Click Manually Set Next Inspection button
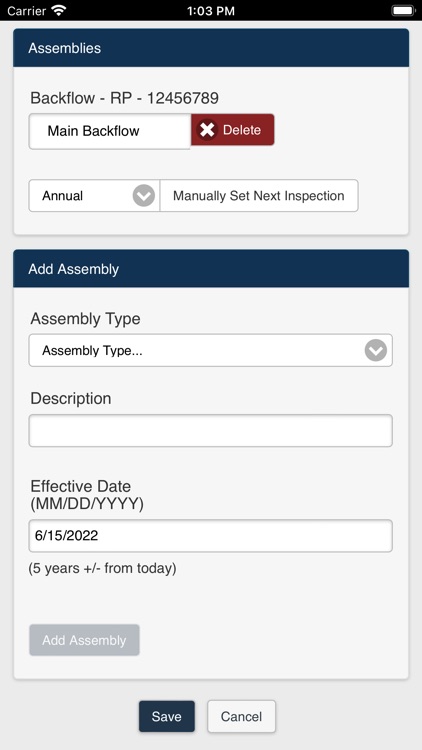 pyautogui.click(x=259, y=196)
